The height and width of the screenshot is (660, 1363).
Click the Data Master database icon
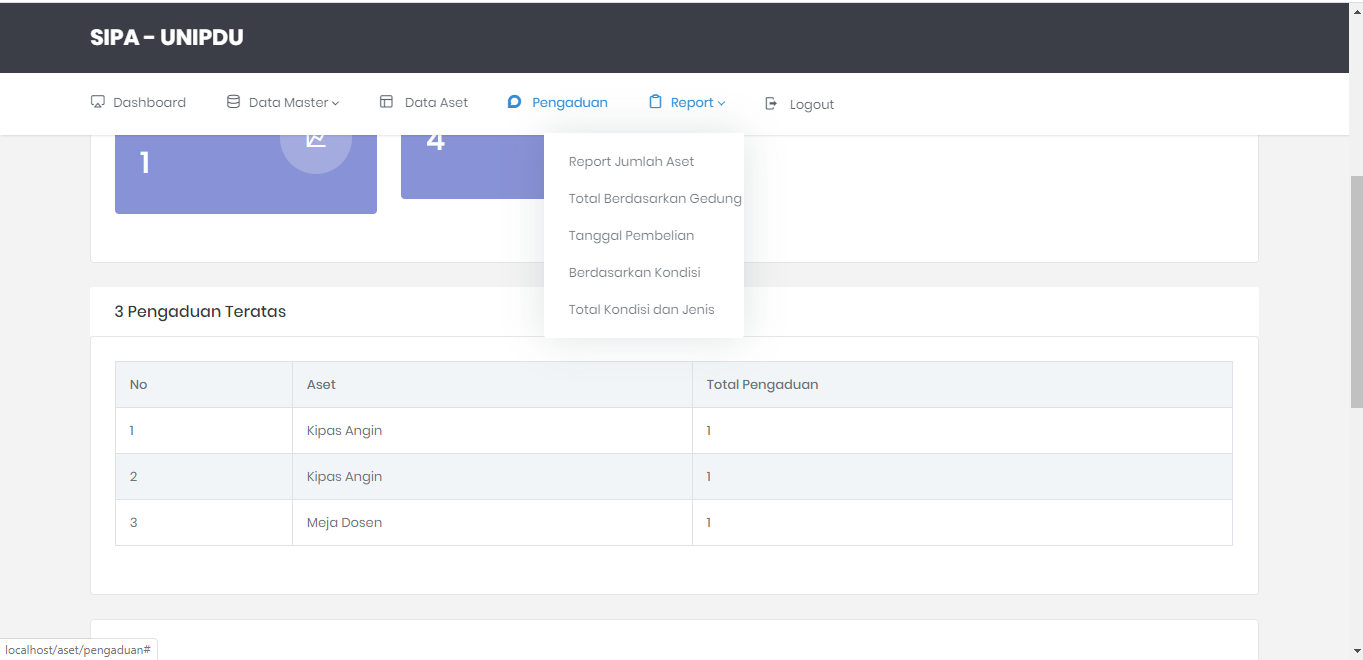(233, 102)
